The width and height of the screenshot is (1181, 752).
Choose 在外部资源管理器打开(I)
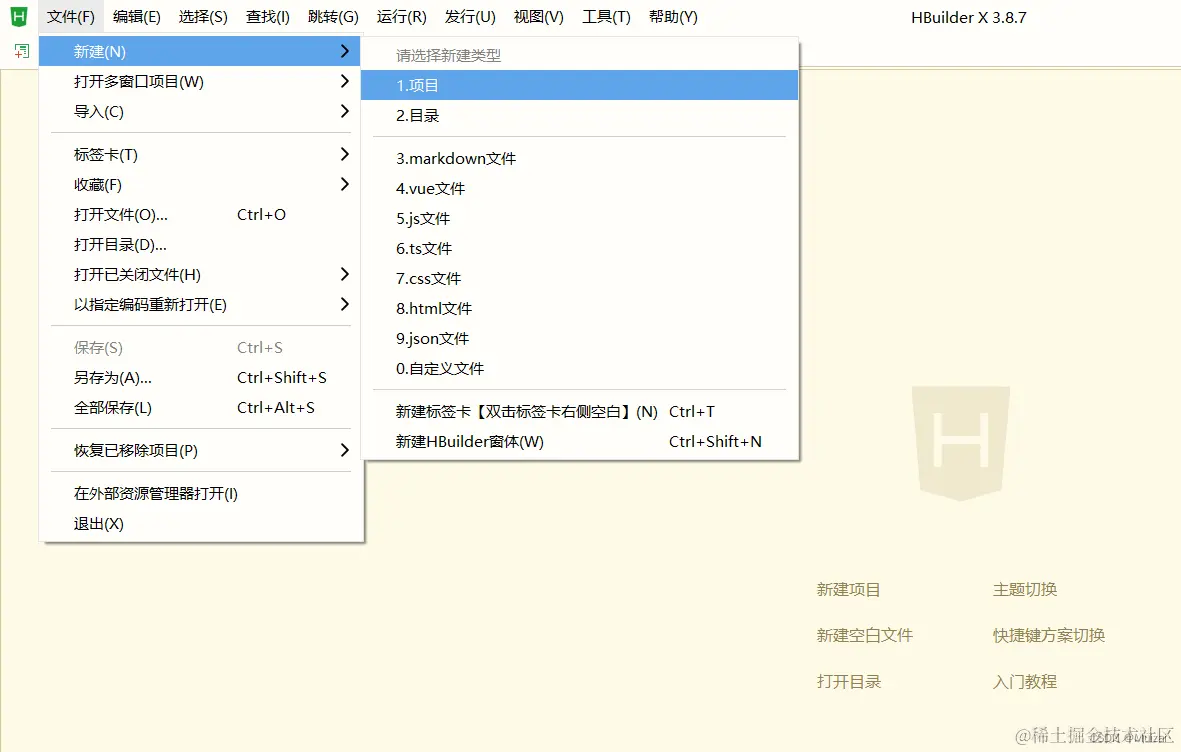(200, 494)
